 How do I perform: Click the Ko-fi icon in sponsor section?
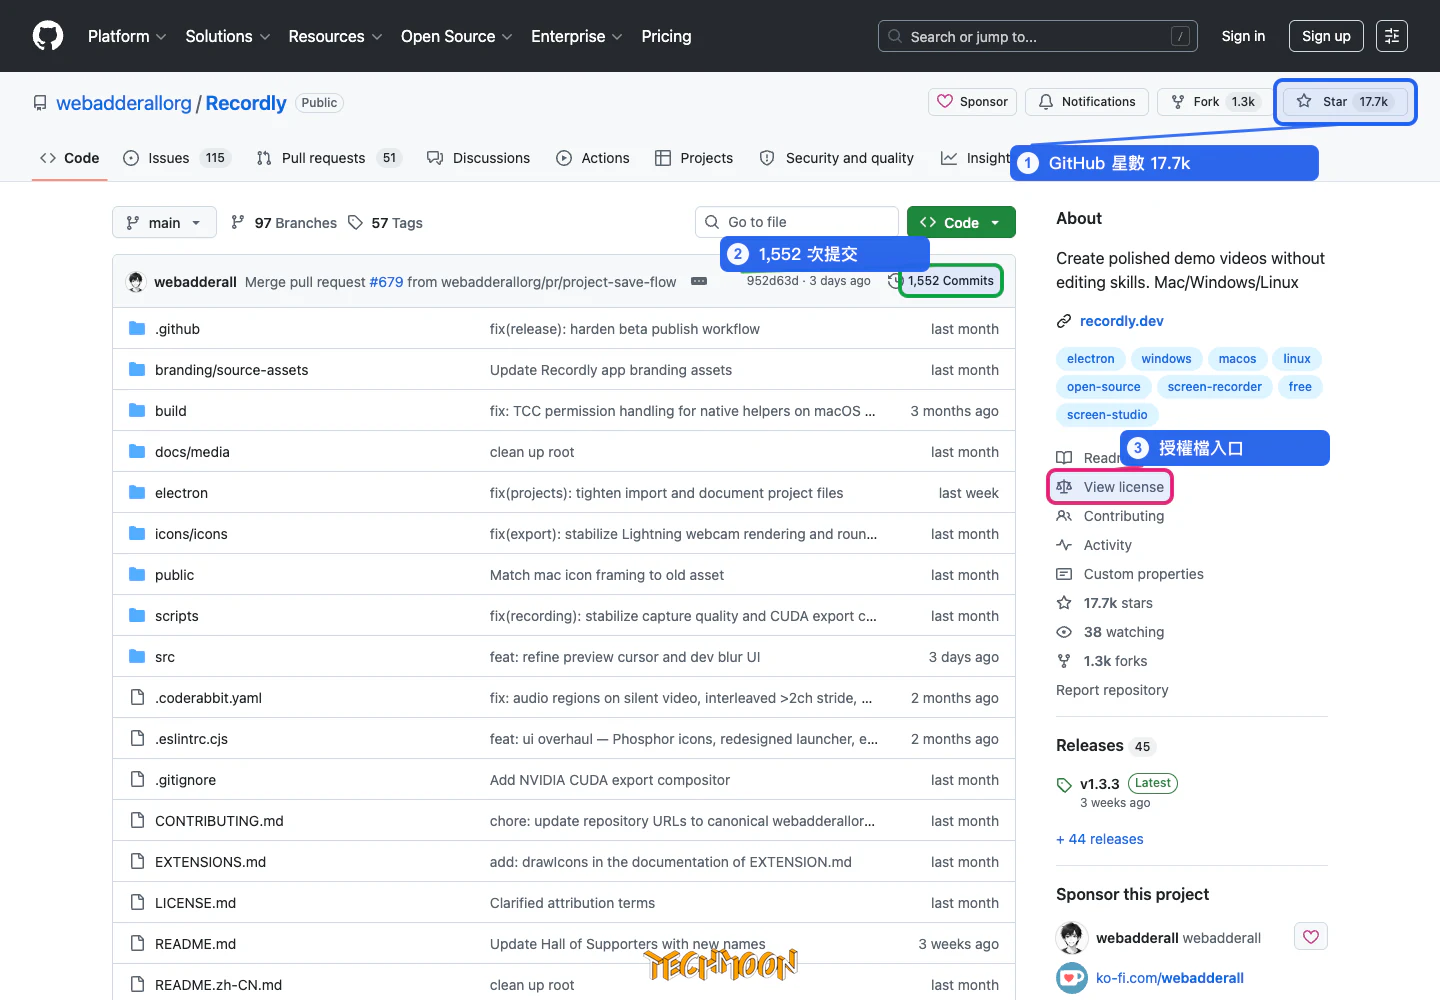point(1072,978)
